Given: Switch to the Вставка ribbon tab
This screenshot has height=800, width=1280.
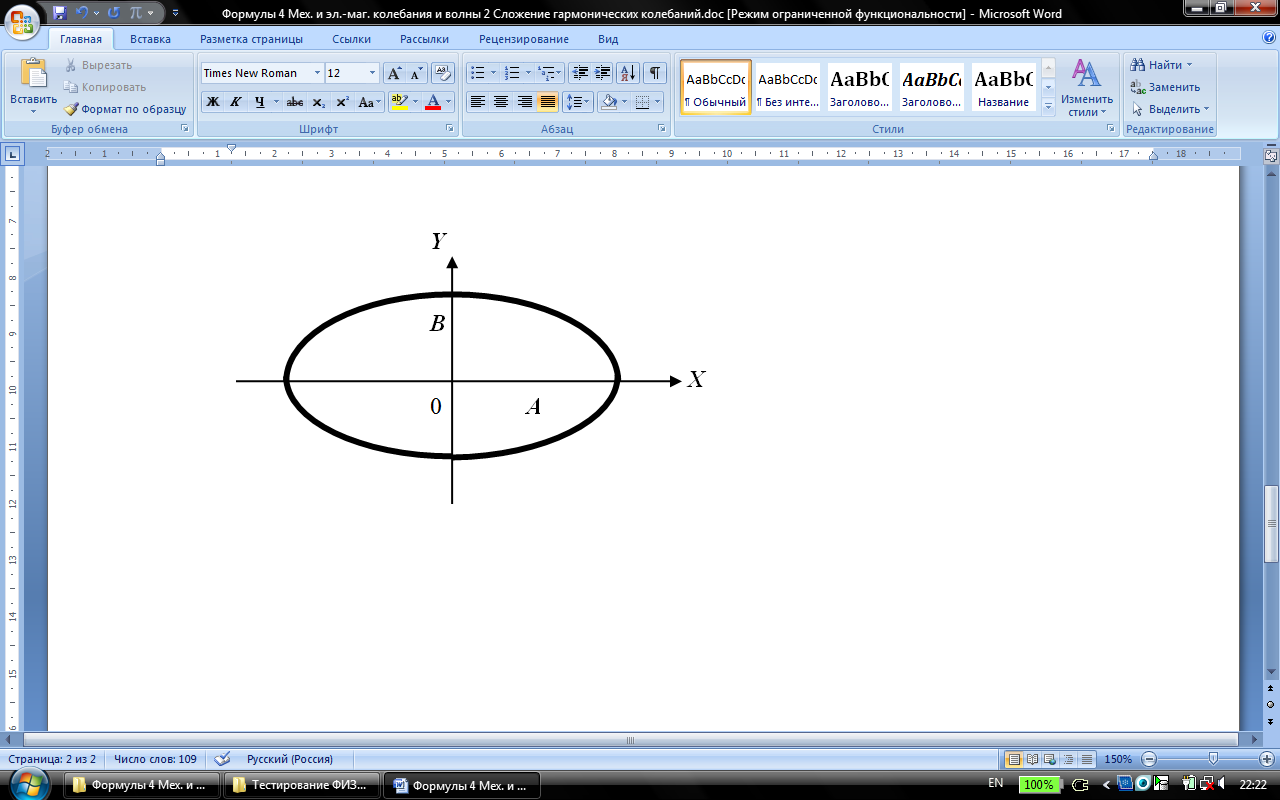Looking at the screenshot, I should click(x=150, y=39).
